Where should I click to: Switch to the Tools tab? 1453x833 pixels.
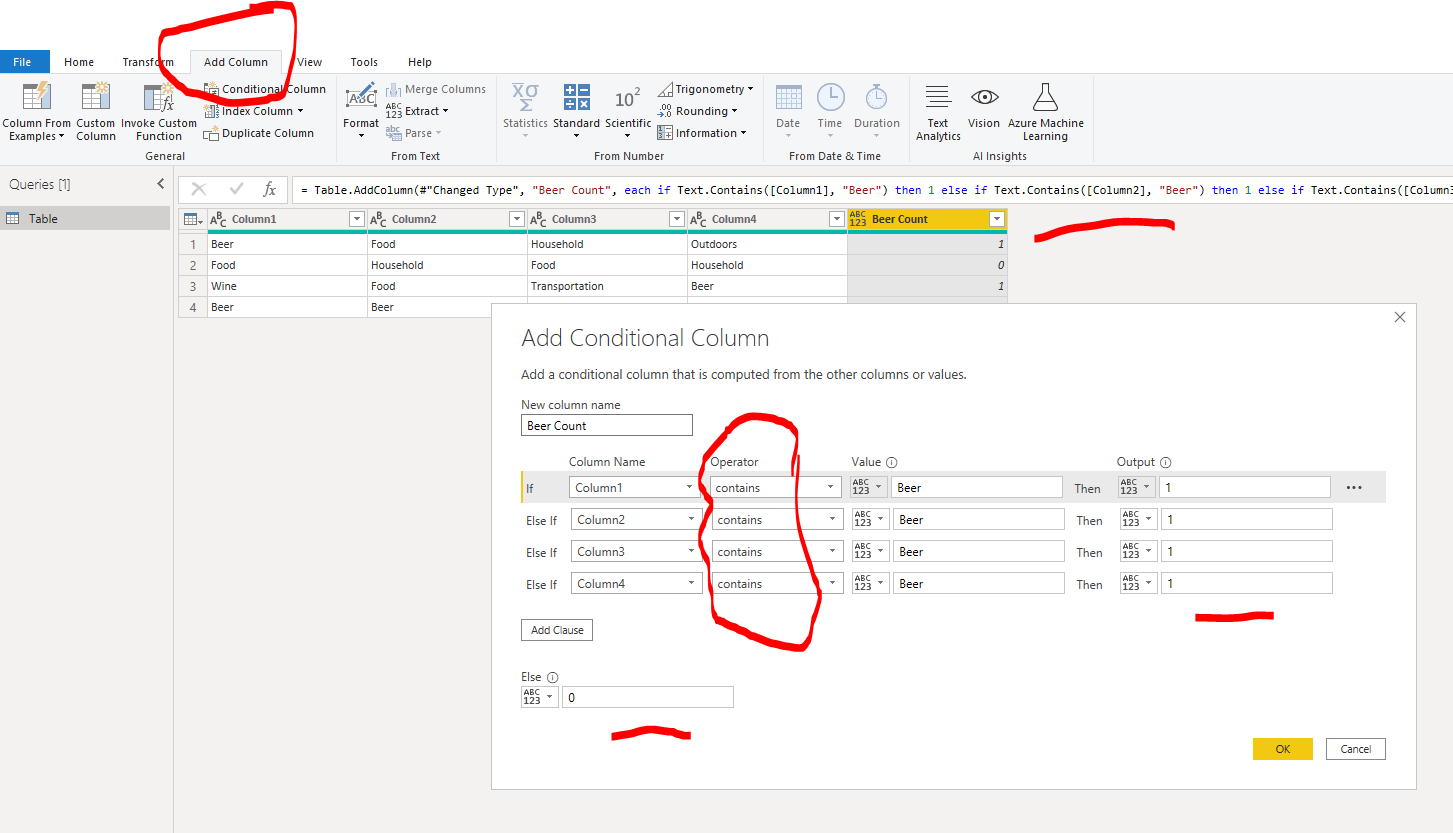tap(364, 62)
